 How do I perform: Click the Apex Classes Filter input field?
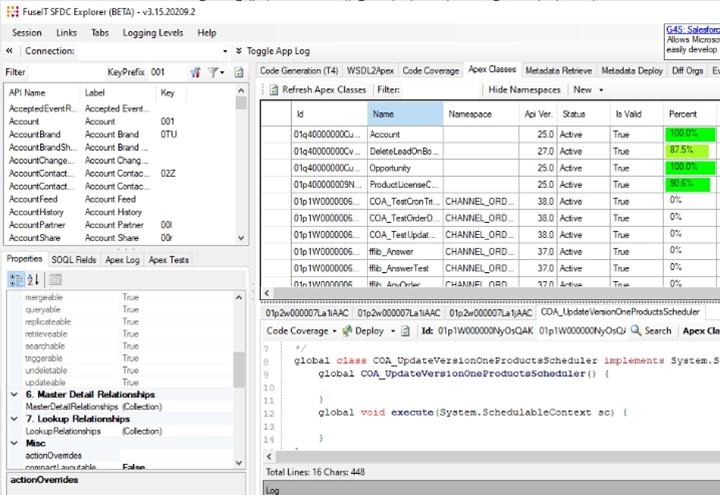440,90
